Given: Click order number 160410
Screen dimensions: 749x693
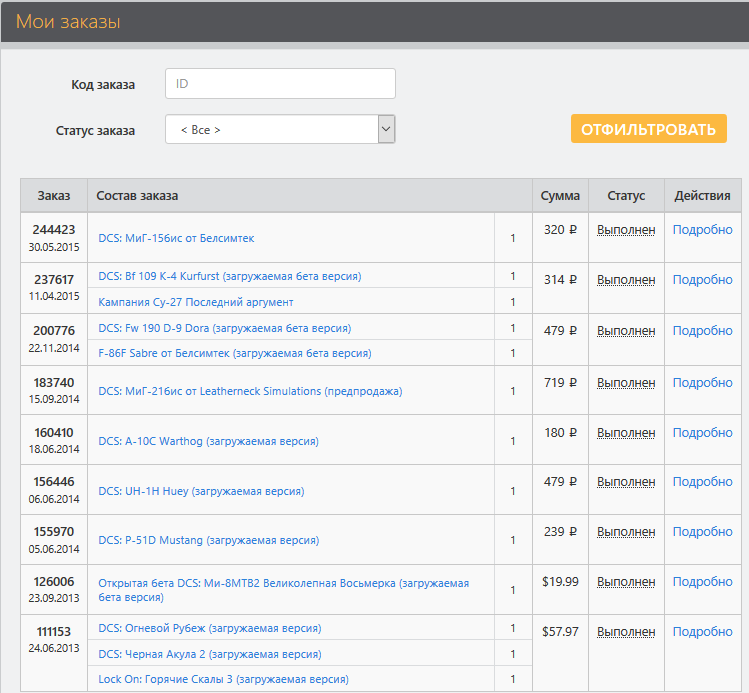Looking at the screenshot, I should (54, 432).
